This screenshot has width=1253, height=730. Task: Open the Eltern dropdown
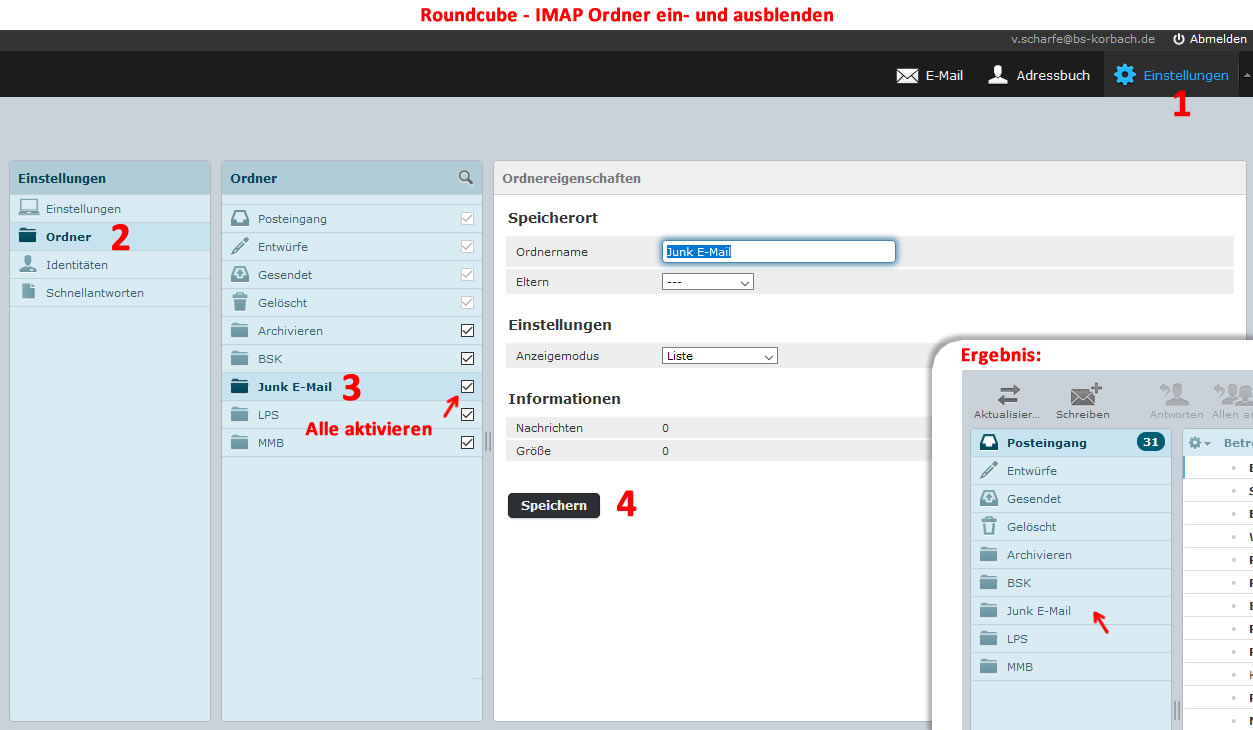[707, 282]
